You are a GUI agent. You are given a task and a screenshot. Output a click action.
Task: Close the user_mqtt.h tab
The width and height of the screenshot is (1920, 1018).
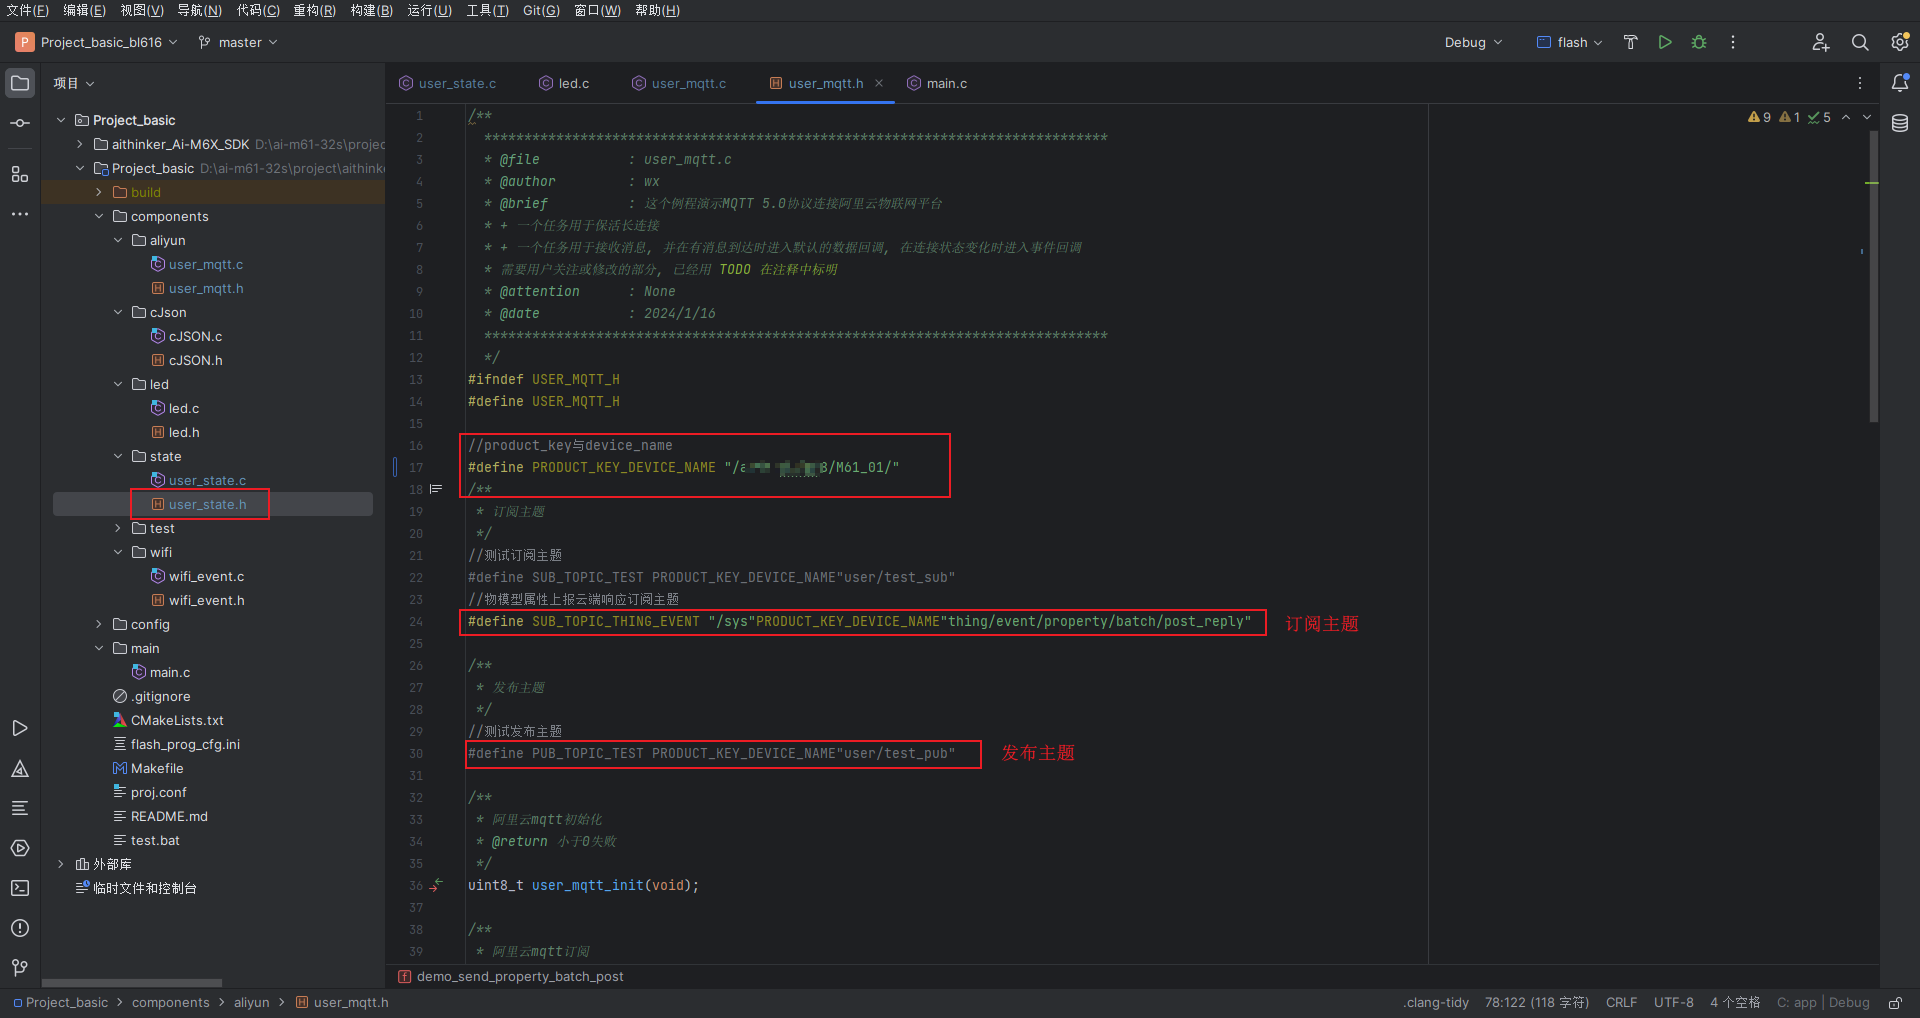[879, 83]
